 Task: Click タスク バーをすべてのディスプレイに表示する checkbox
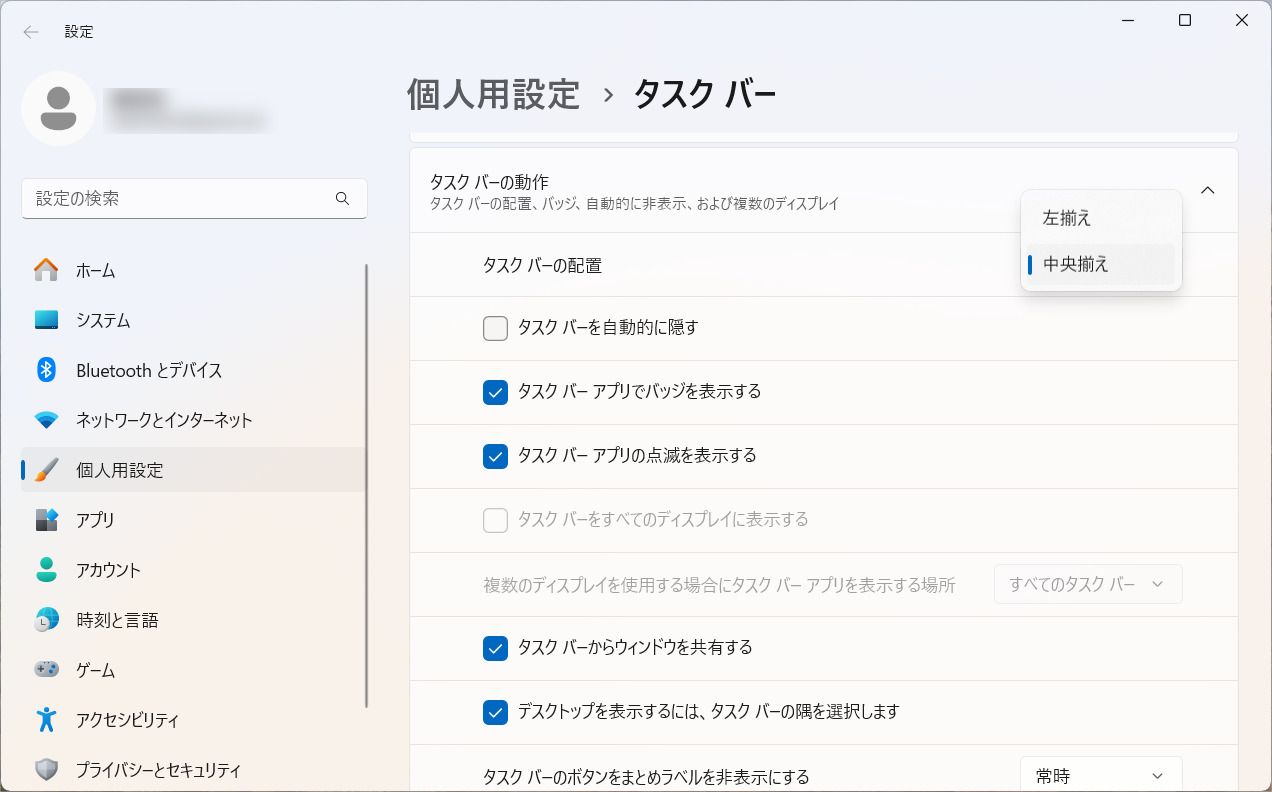point(495,520)
